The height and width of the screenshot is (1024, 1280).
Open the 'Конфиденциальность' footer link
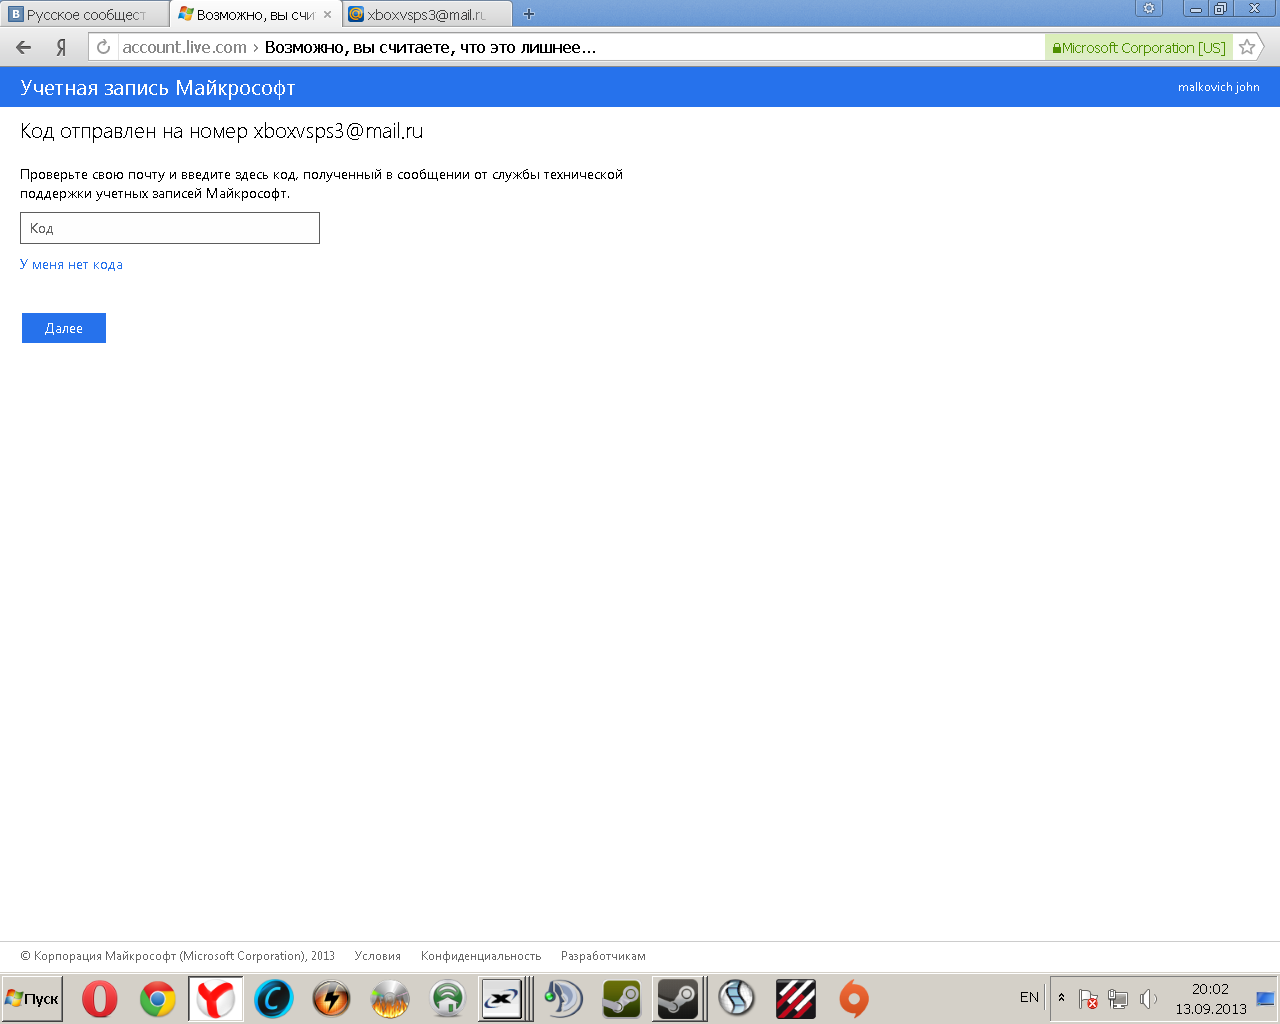tap(481, 956)
